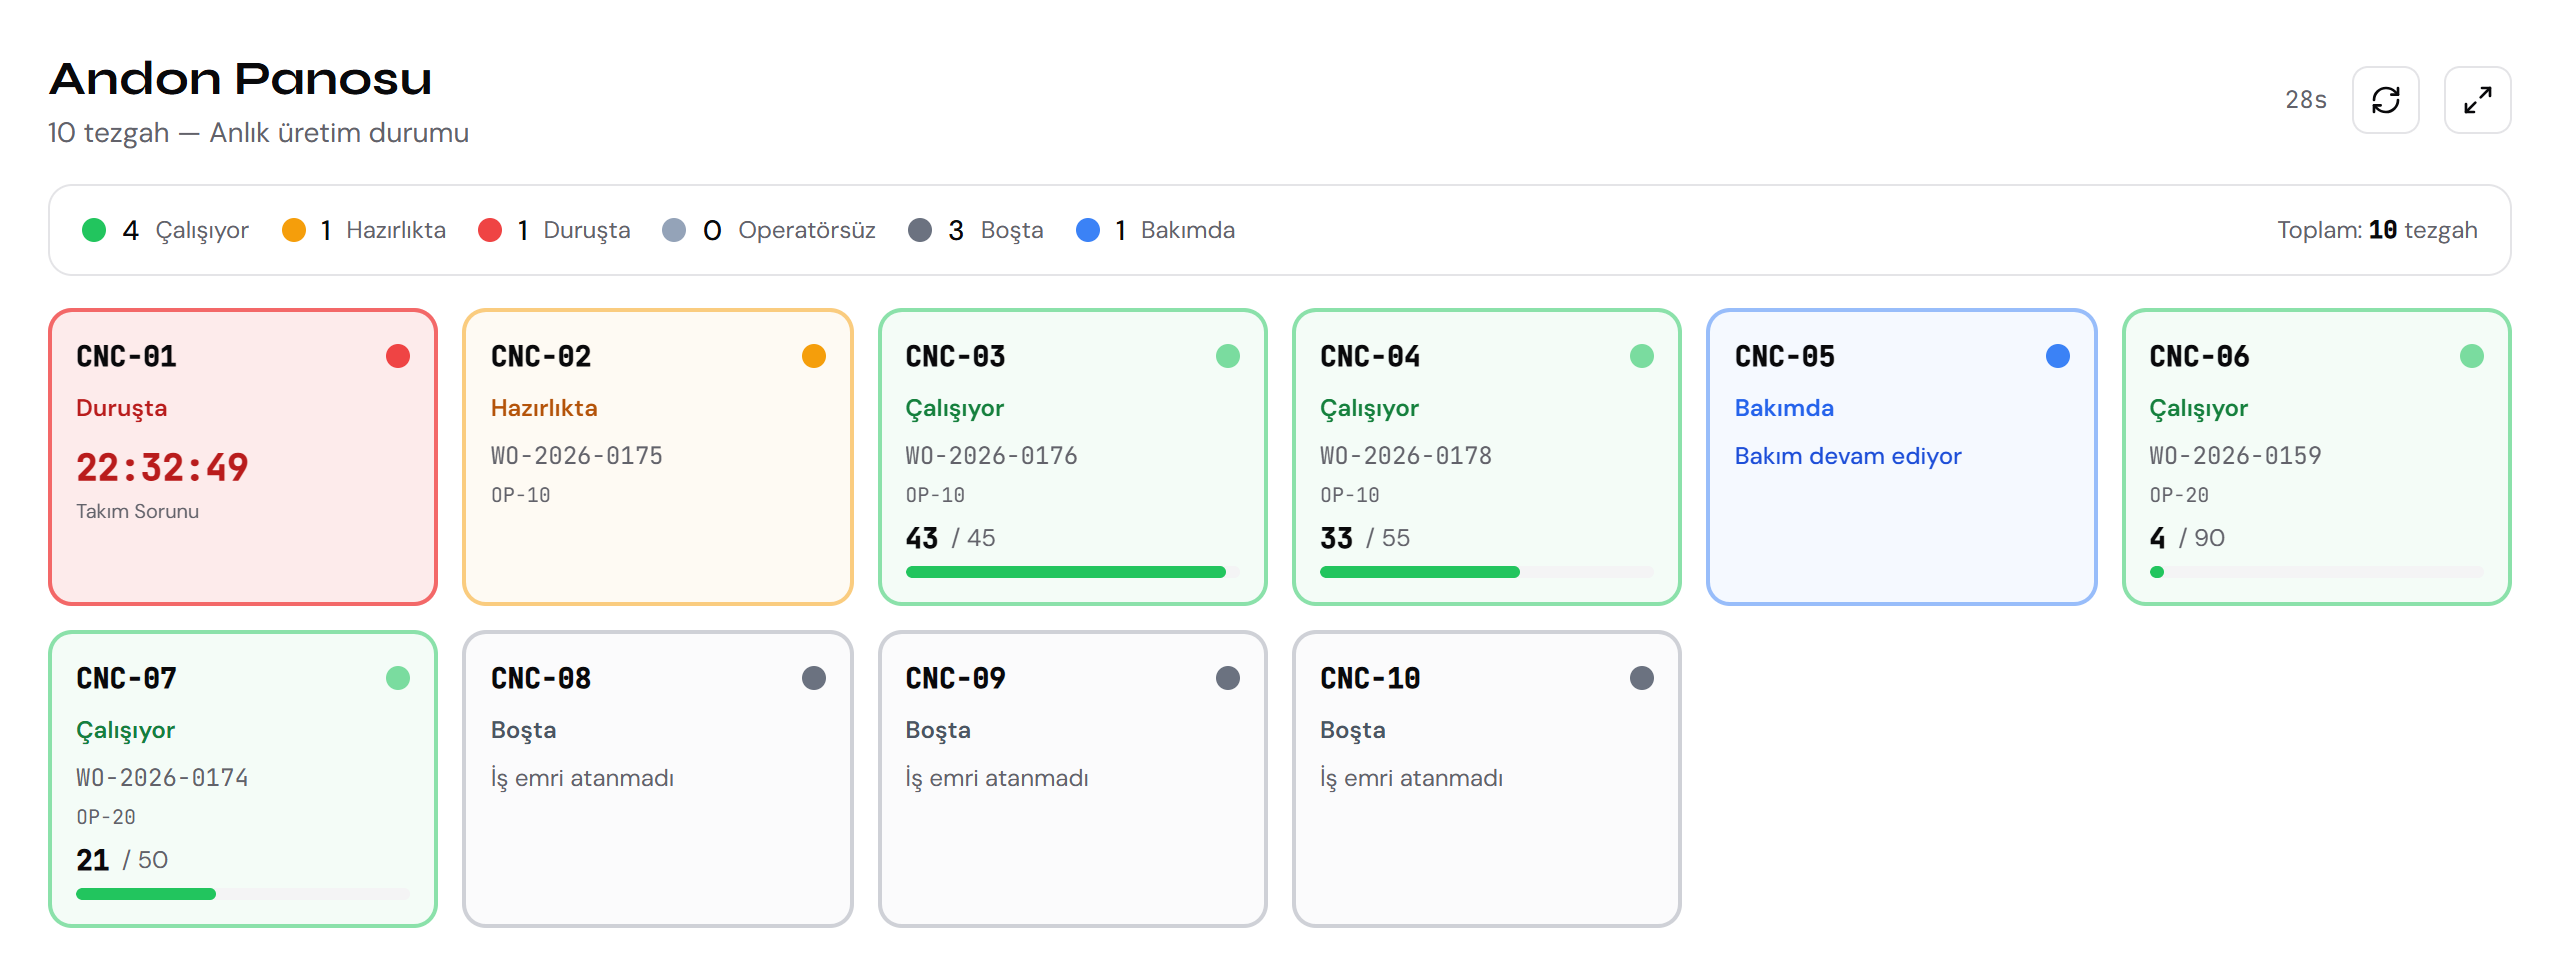
Task: Click İş emri atanmadı on CNC-08
Action: [x=582, y=778]
